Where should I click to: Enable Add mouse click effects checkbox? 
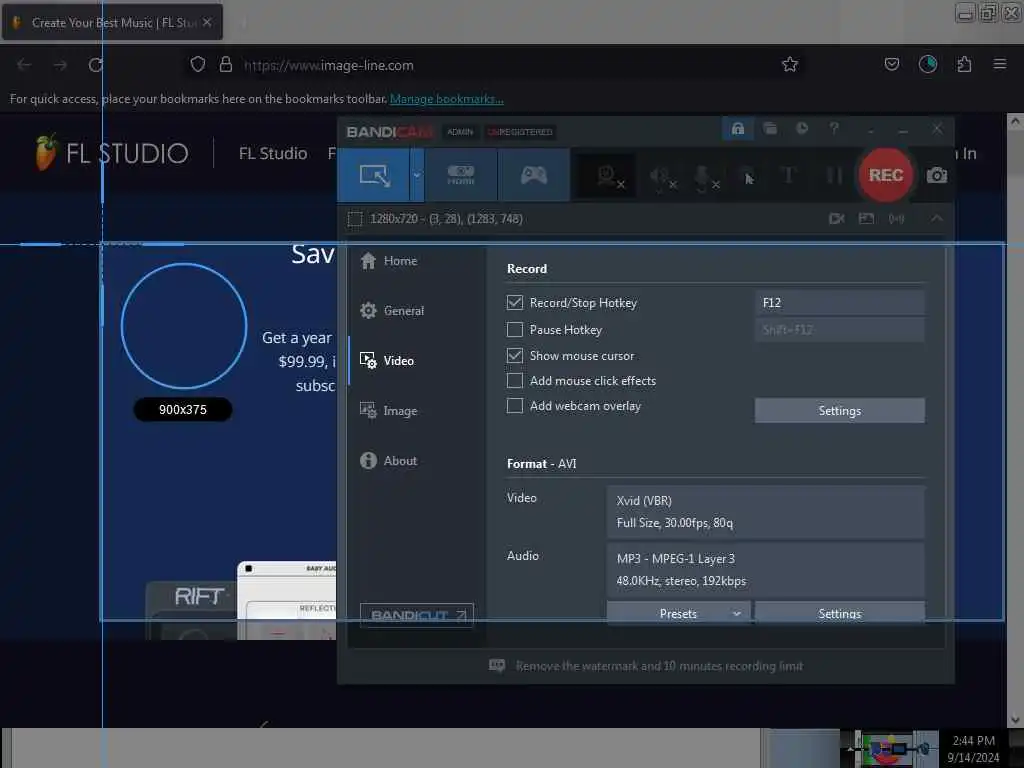pos(515,381)
